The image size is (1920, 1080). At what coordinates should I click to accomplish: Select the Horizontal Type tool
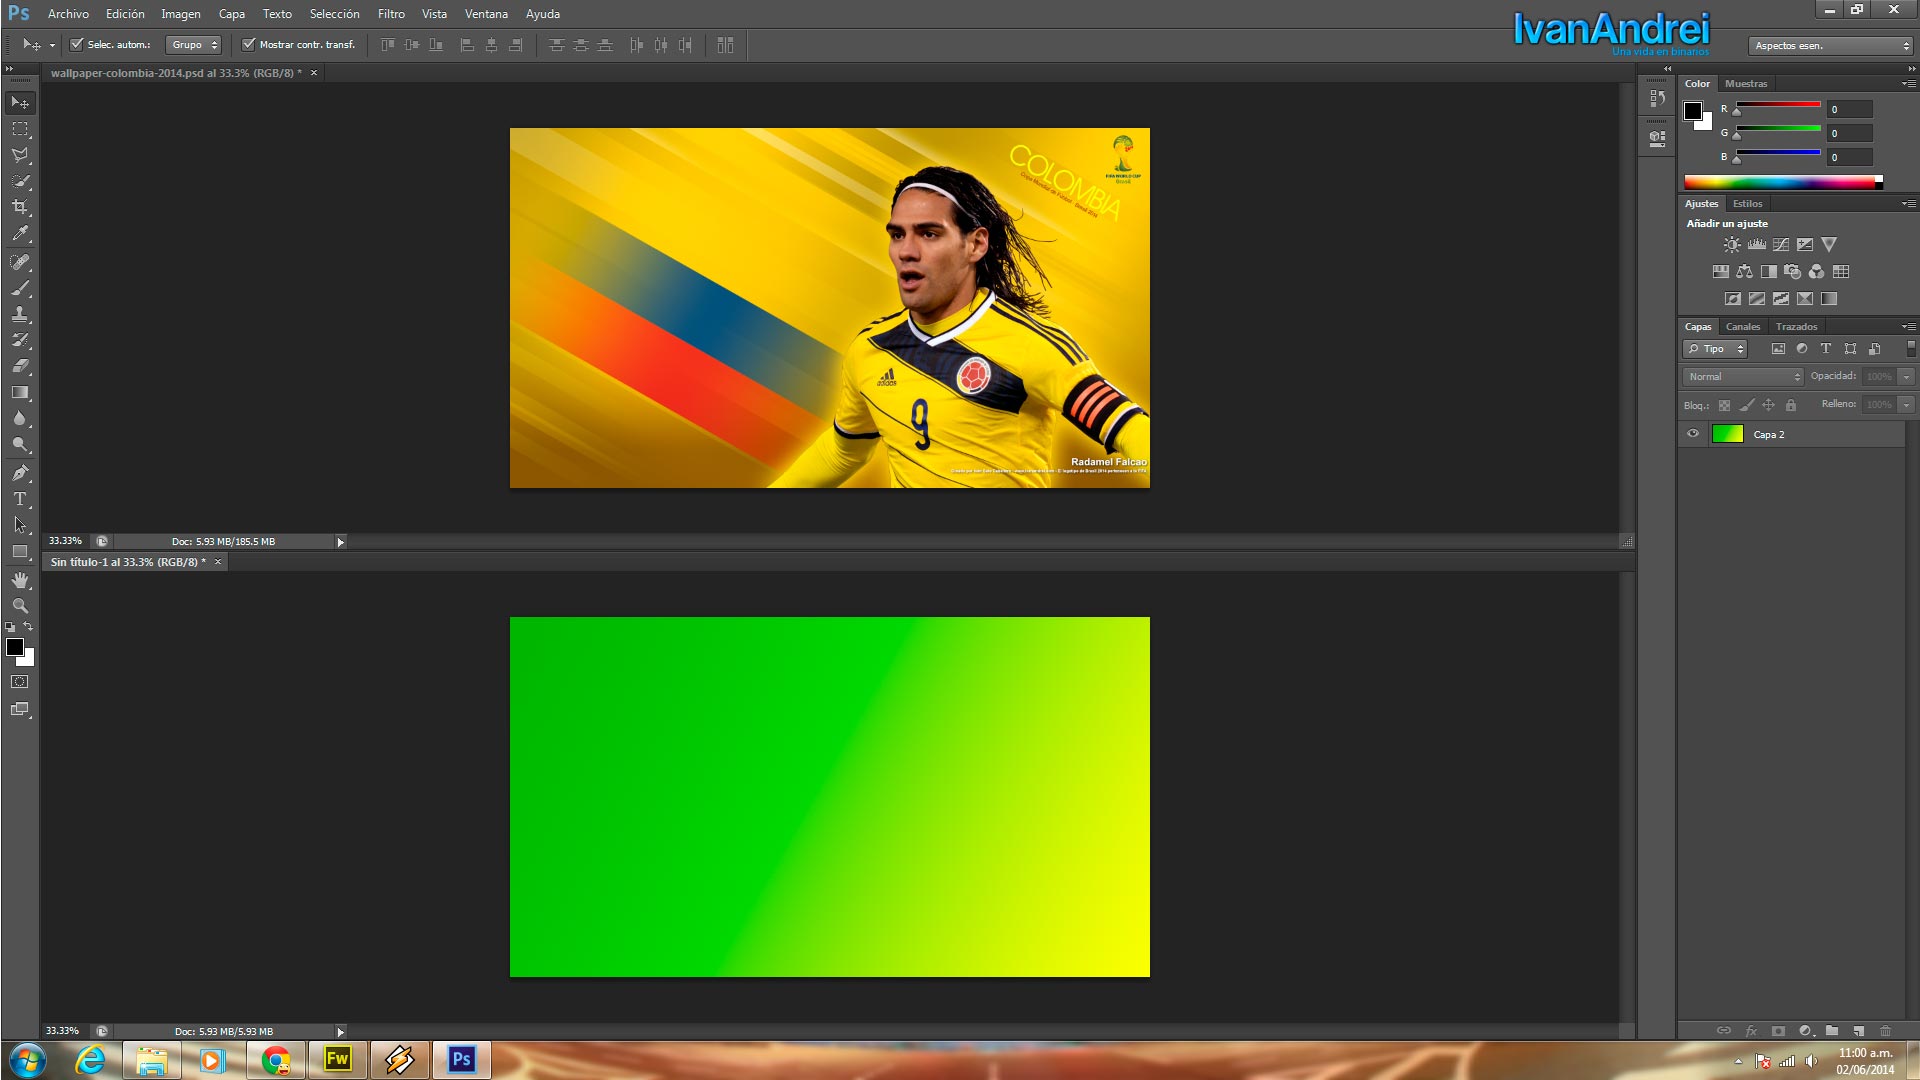pyautogui.click(x=20, y=499)
